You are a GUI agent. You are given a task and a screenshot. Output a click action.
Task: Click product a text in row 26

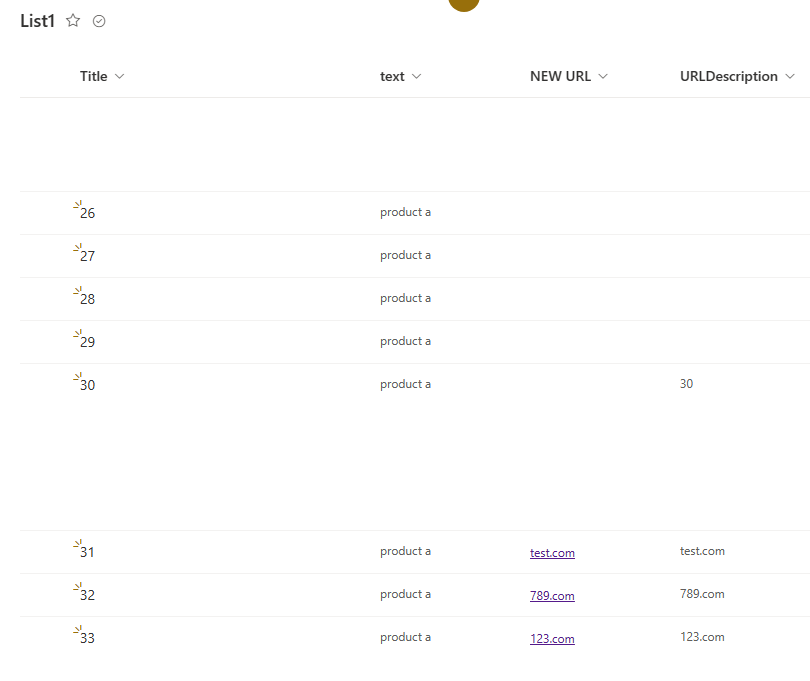click(406, 212)
